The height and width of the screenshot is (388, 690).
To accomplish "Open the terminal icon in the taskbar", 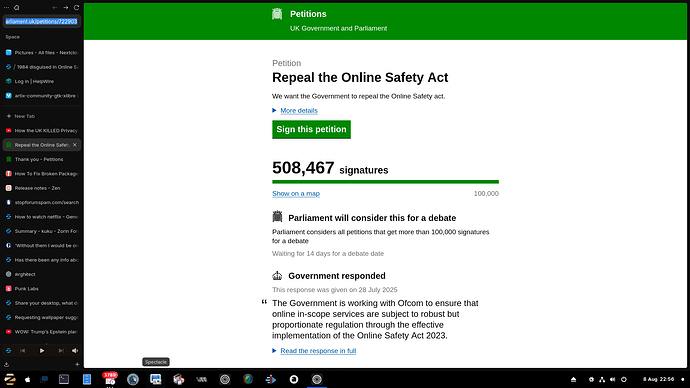I will click(64, 379).
